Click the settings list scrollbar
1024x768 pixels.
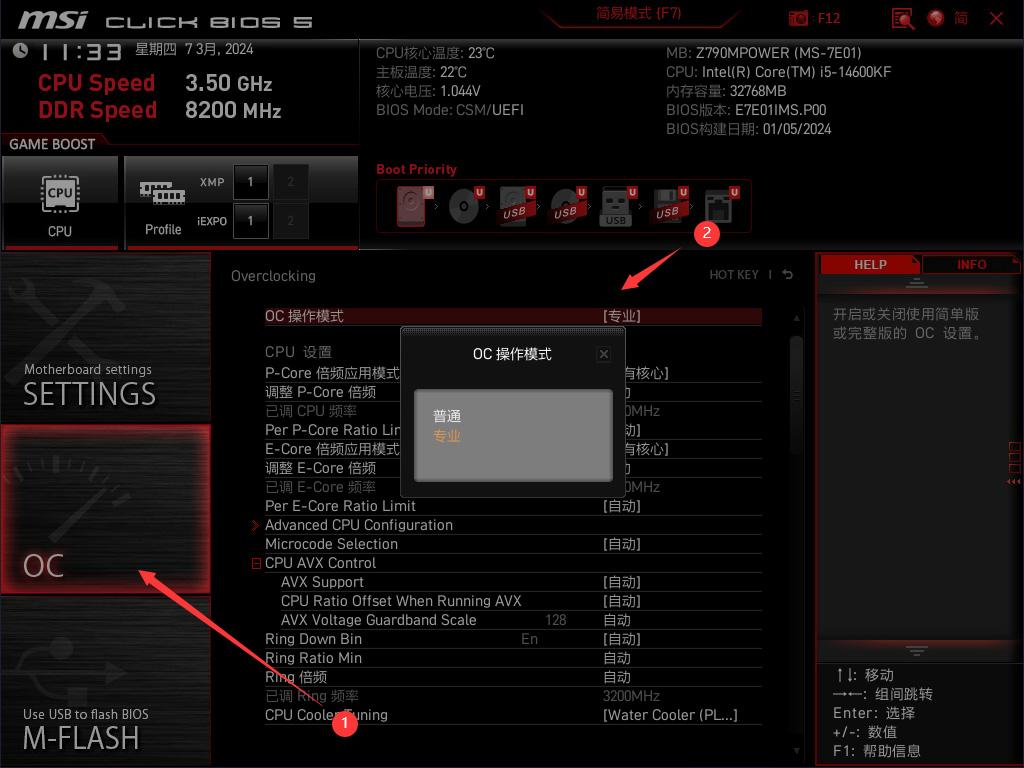(796, 395)
